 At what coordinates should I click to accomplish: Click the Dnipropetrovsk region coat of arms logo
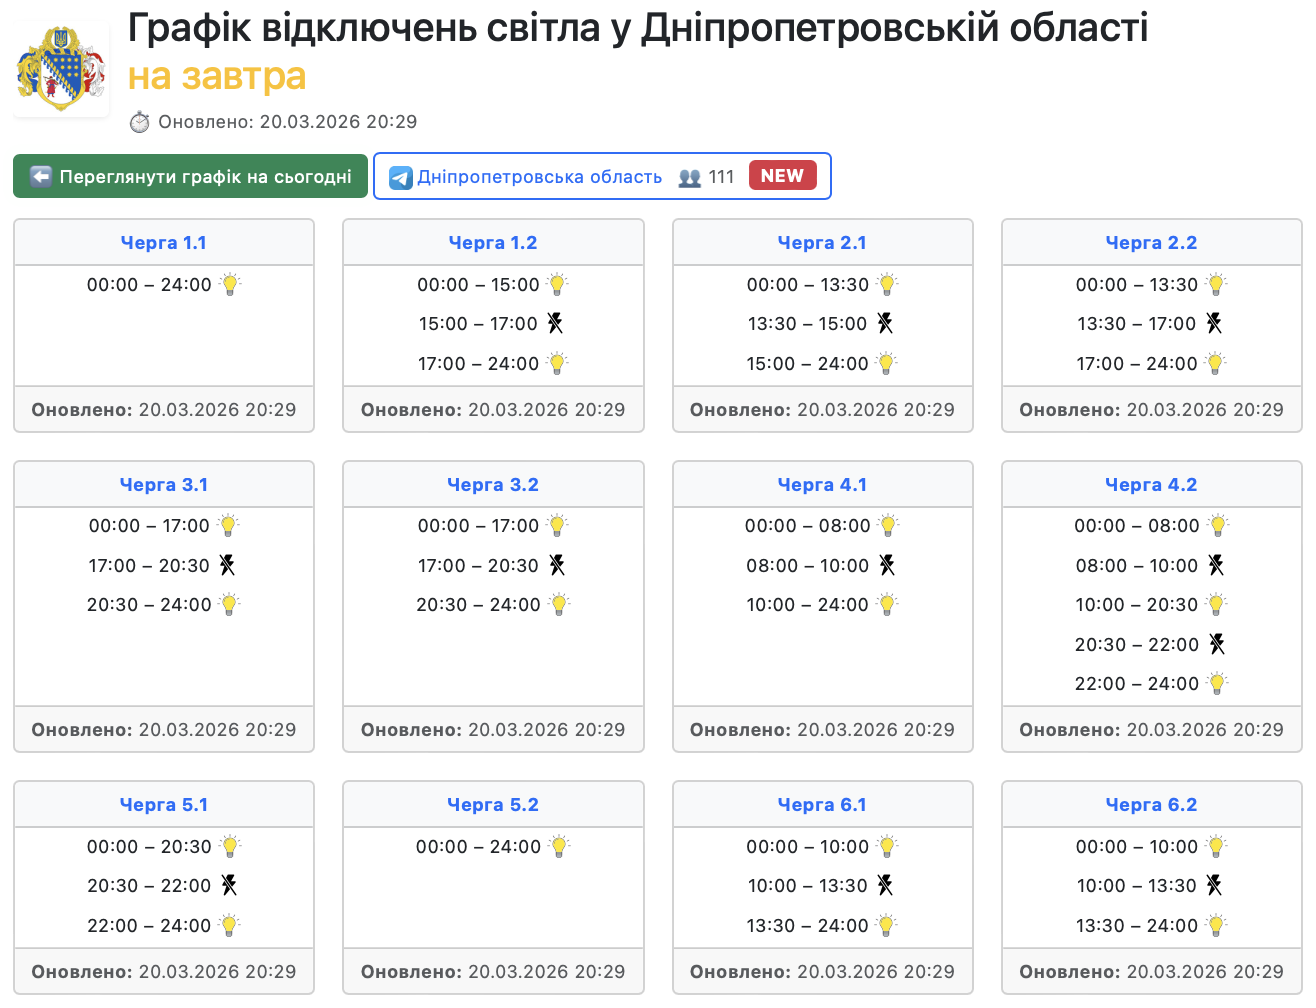[61, 70]
